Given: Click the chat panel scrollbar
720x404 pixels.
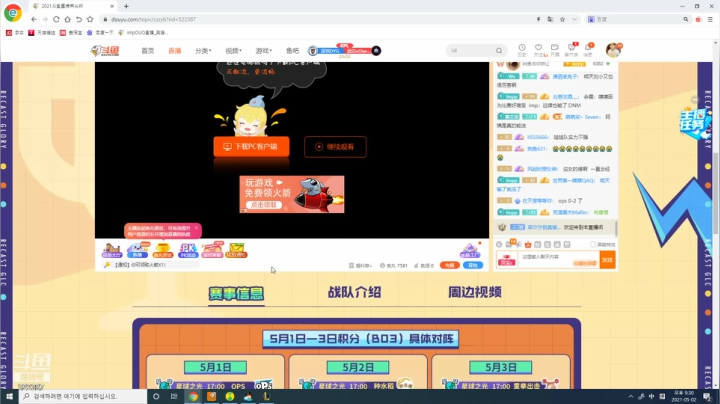Looking at the screenshot, I should (616, 229).
